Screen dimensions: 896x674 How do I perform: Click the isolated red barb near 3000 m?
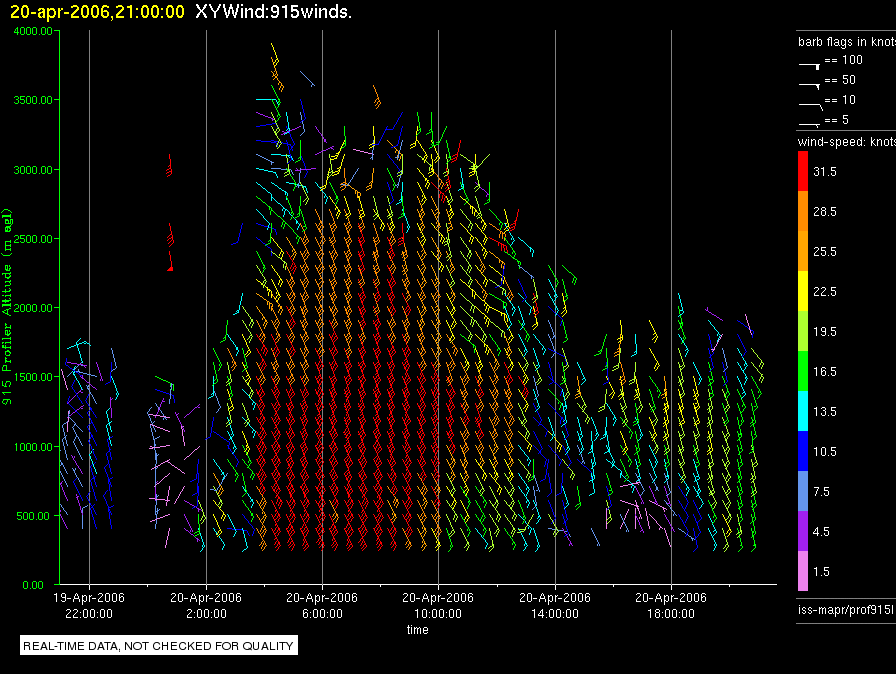[x=169, y=167]
